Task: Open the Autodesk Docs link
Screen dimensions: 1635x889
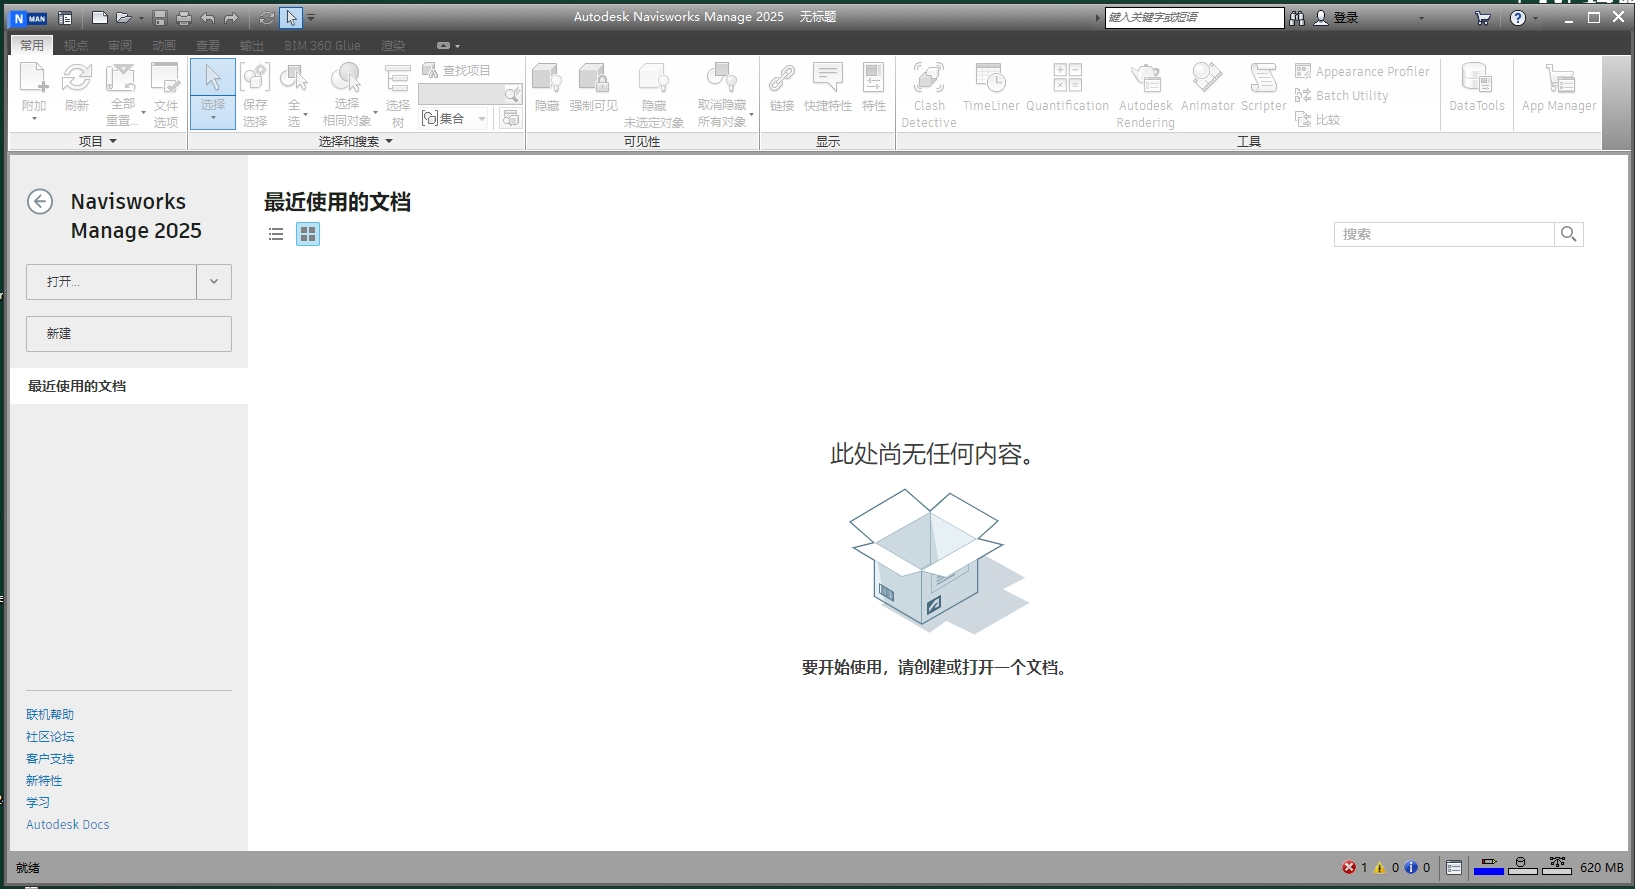Action: 68,824
